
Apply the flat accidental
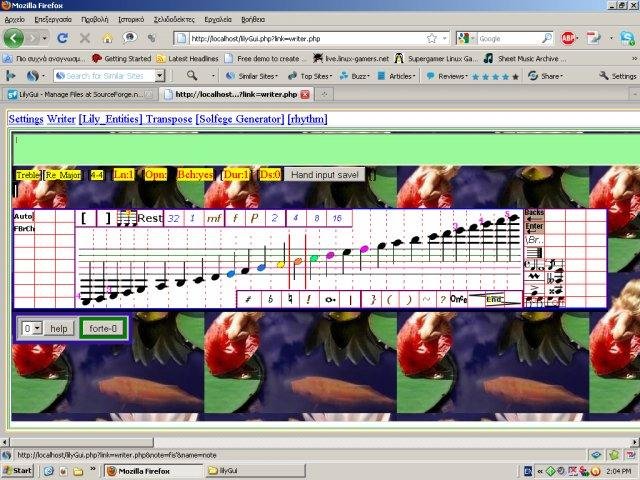[270, 300]
